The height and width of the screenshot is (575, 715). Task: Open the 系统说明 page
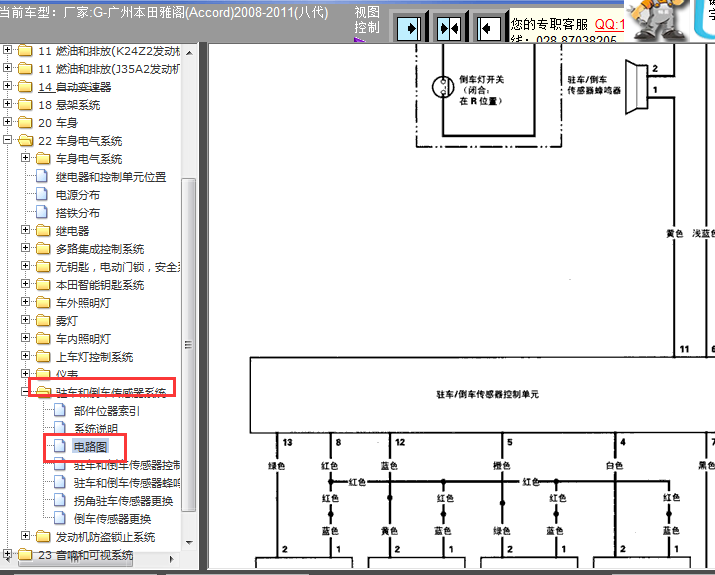pos(96,429)
